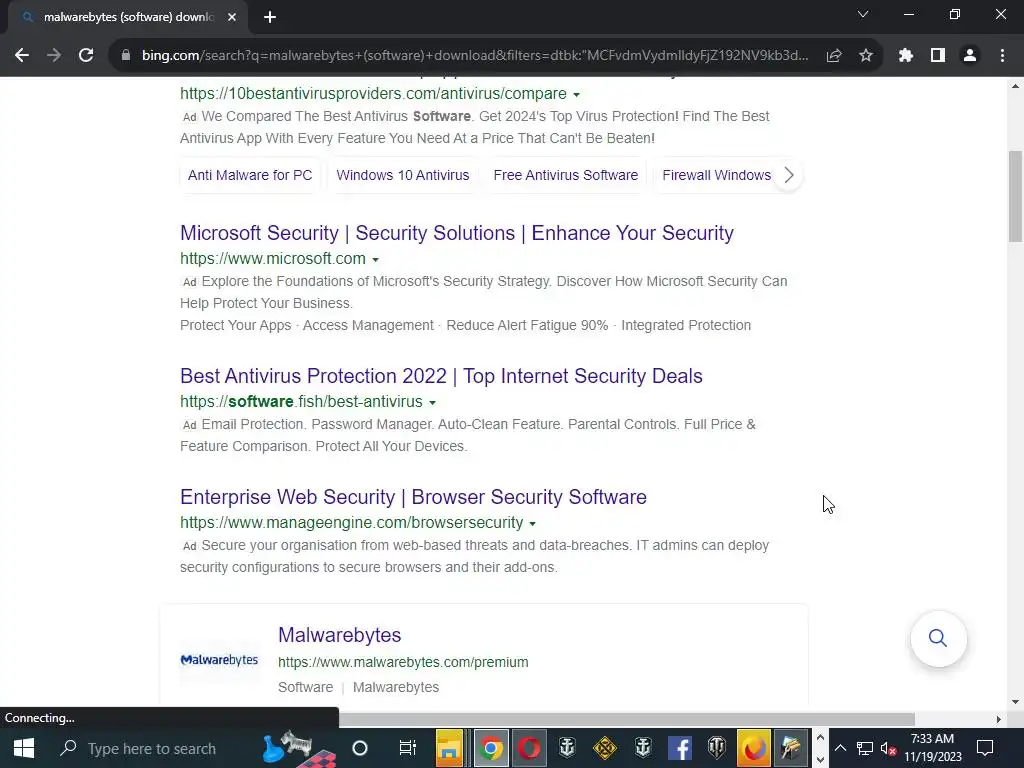Open File Explorer from taskbar

pos(449,748)
